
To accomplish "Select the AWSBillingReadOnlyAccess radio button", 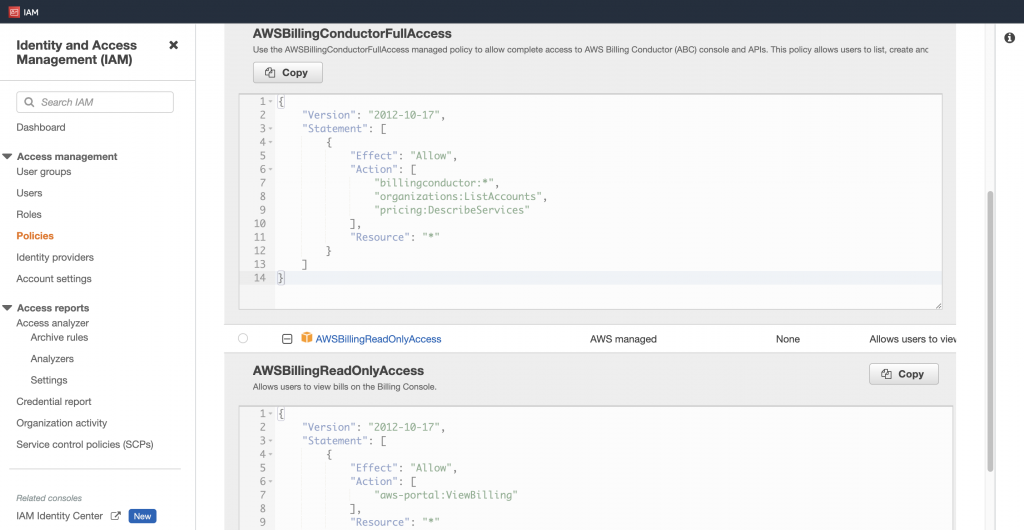I will [x=243, y=339].
